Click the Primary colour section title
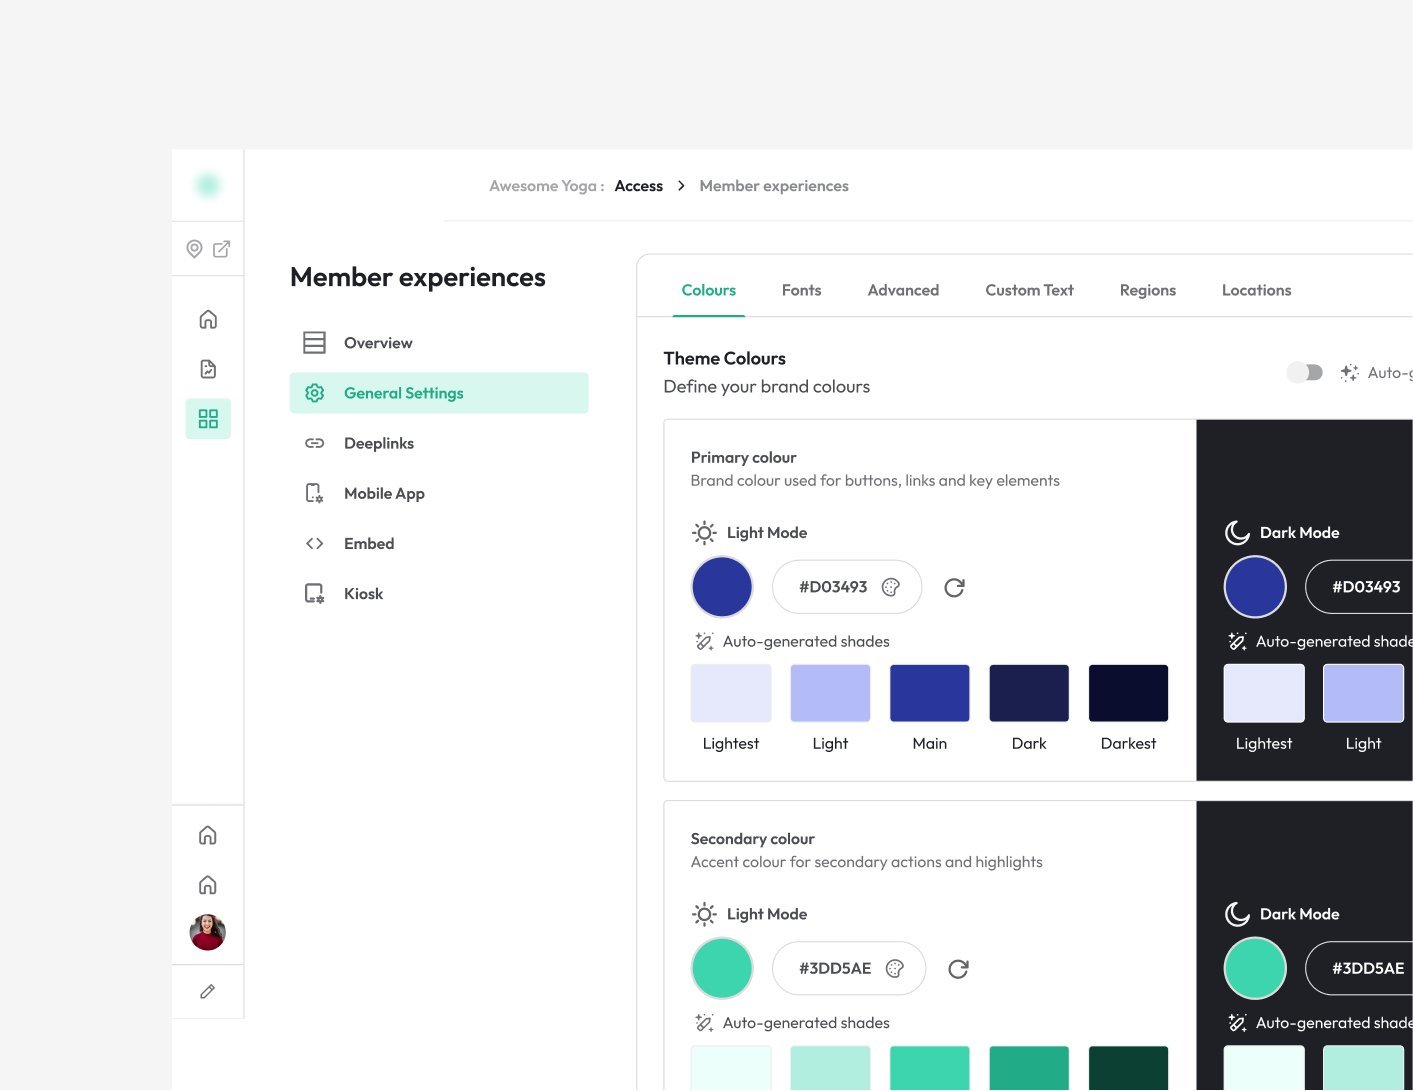 pyautogui.click(x=743, y=457)
